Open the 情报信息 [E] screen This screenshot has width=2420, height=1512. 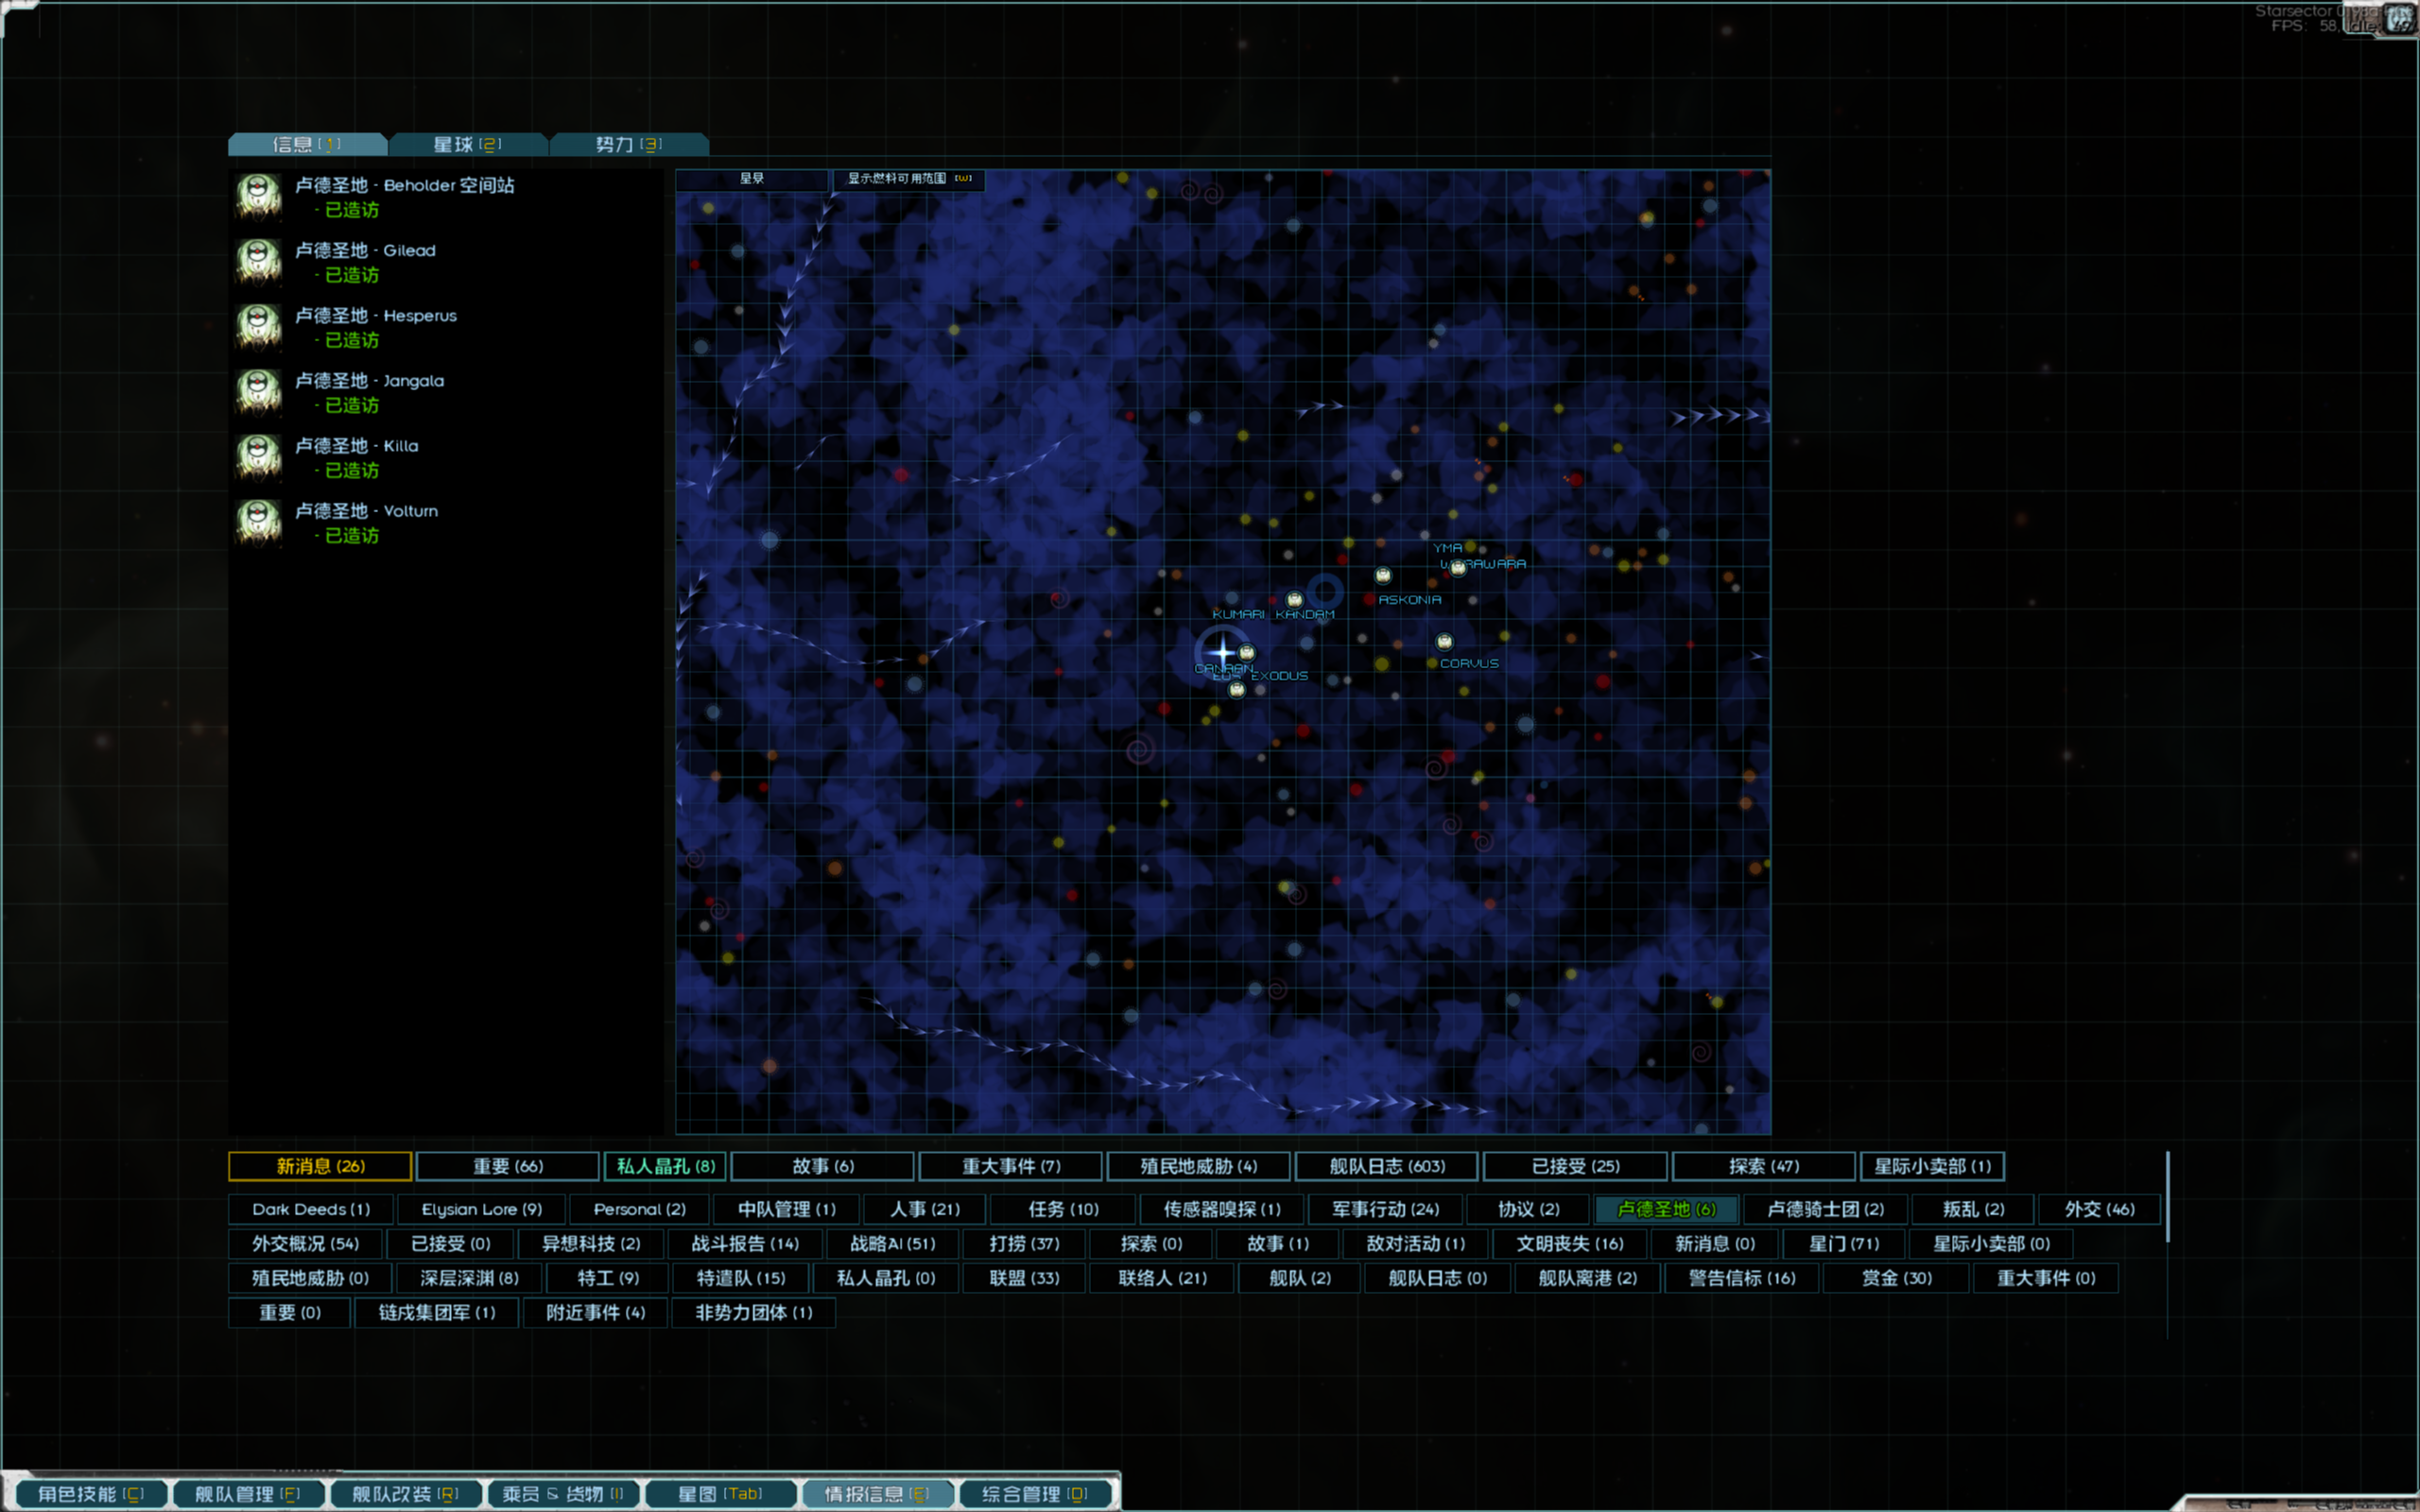877,1494
